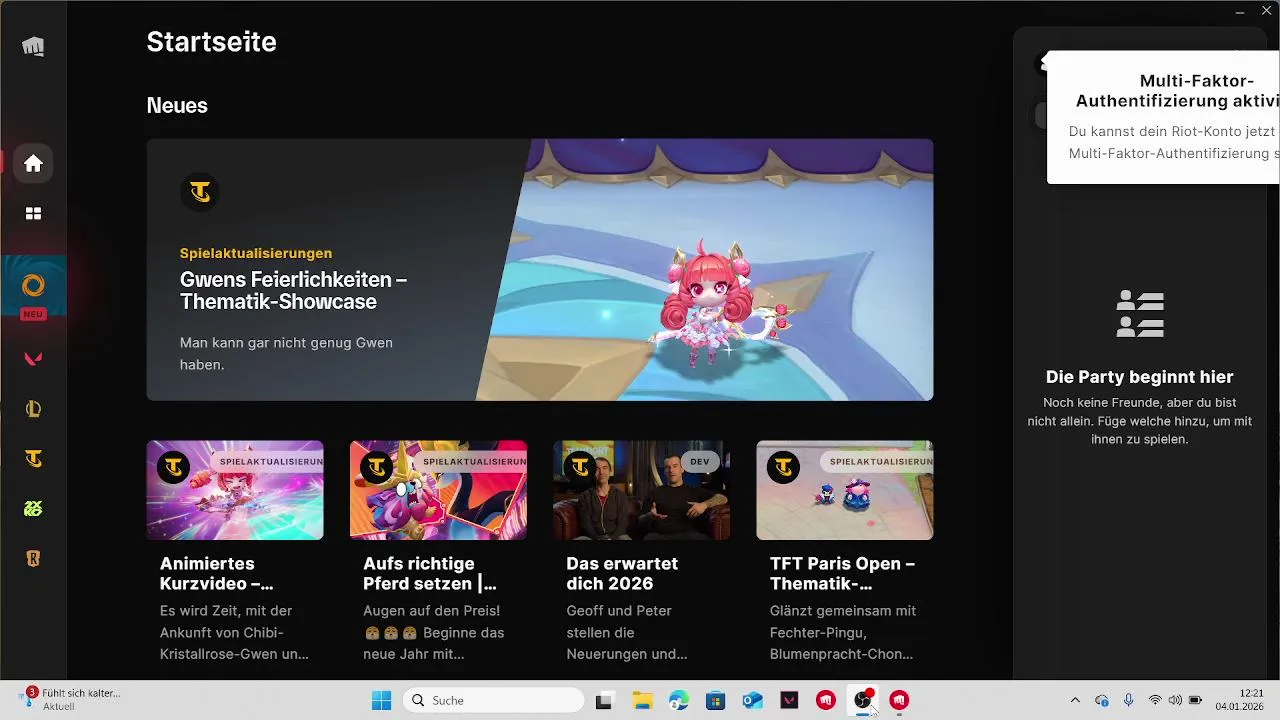Open Legends of Runeterra from sidebar

[x=33, y=558]
